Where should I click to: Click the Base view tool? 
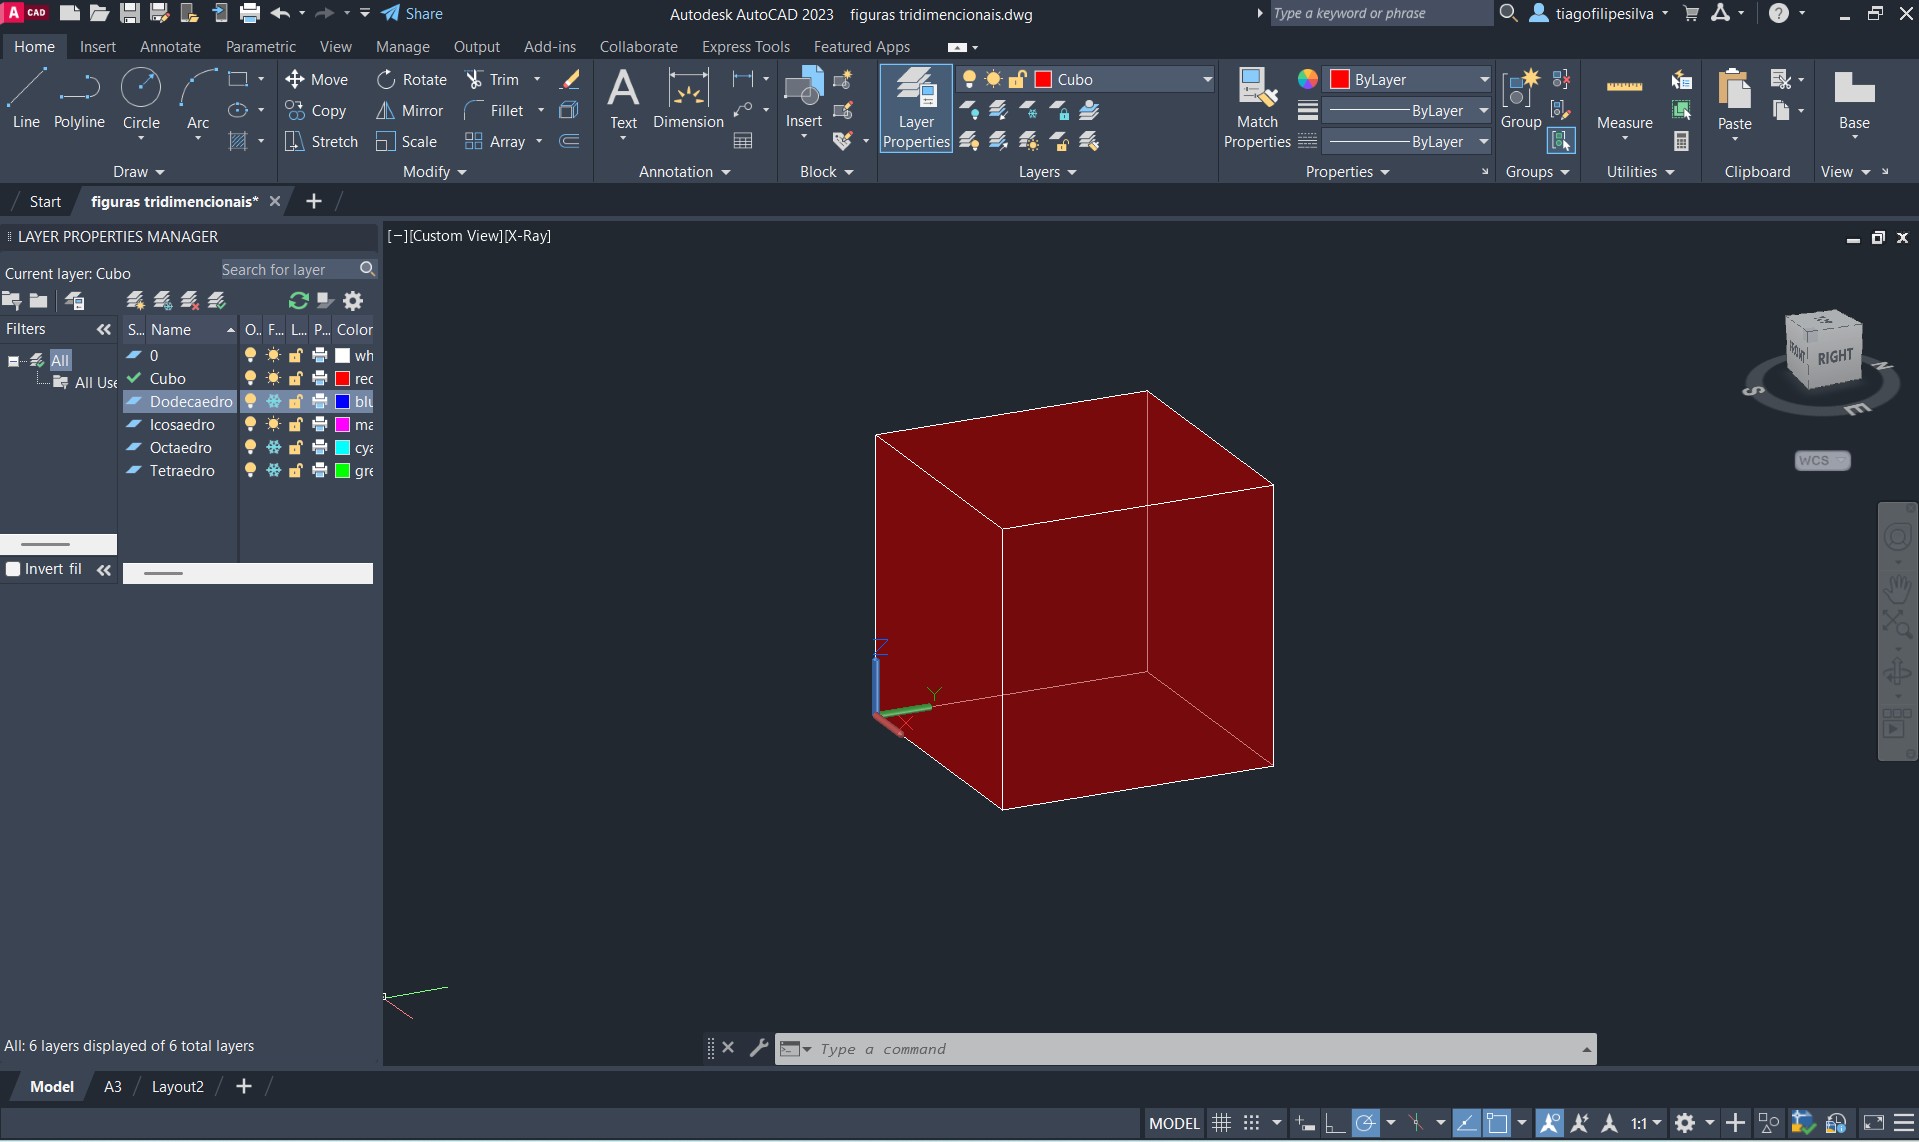[1854, 101]
